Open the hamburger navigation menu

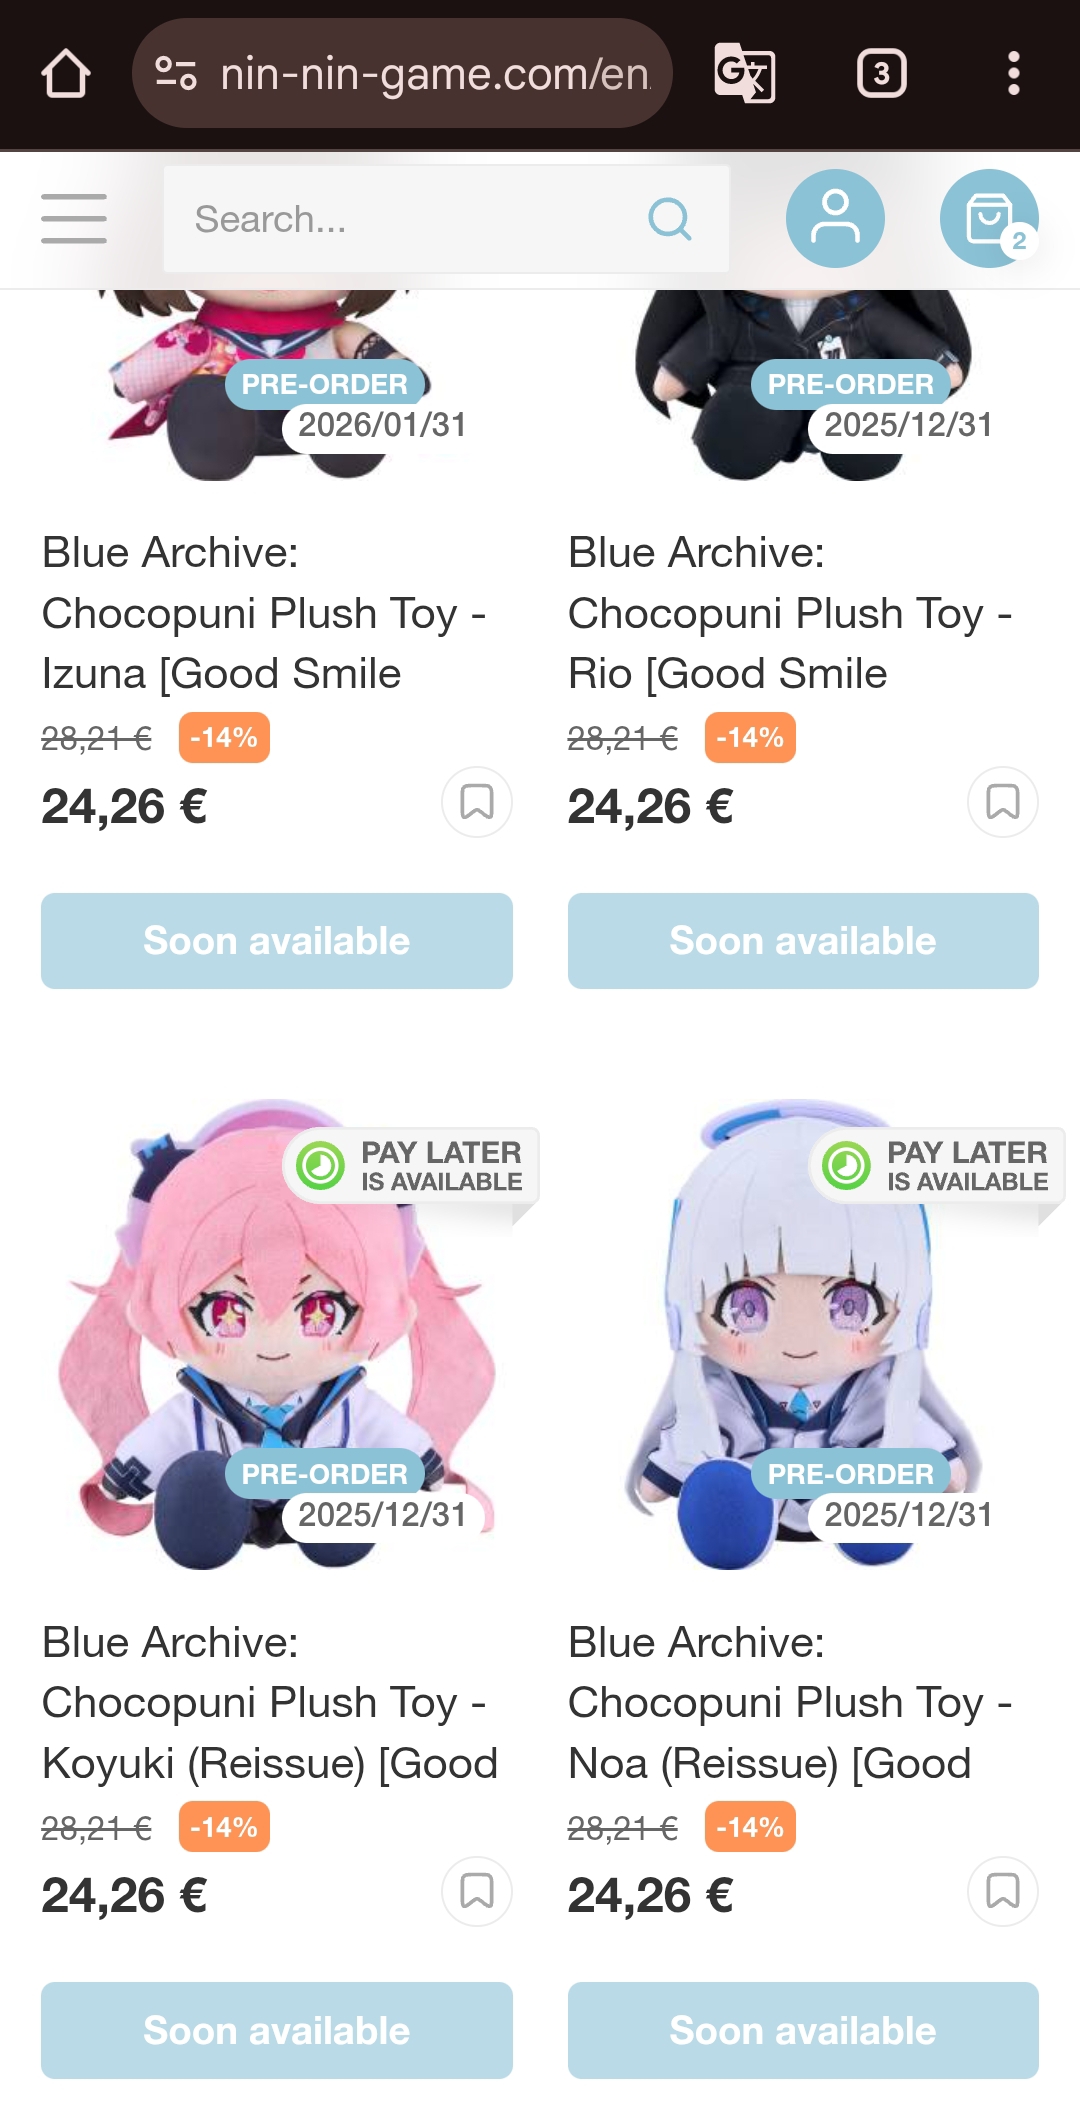[74, 219]
